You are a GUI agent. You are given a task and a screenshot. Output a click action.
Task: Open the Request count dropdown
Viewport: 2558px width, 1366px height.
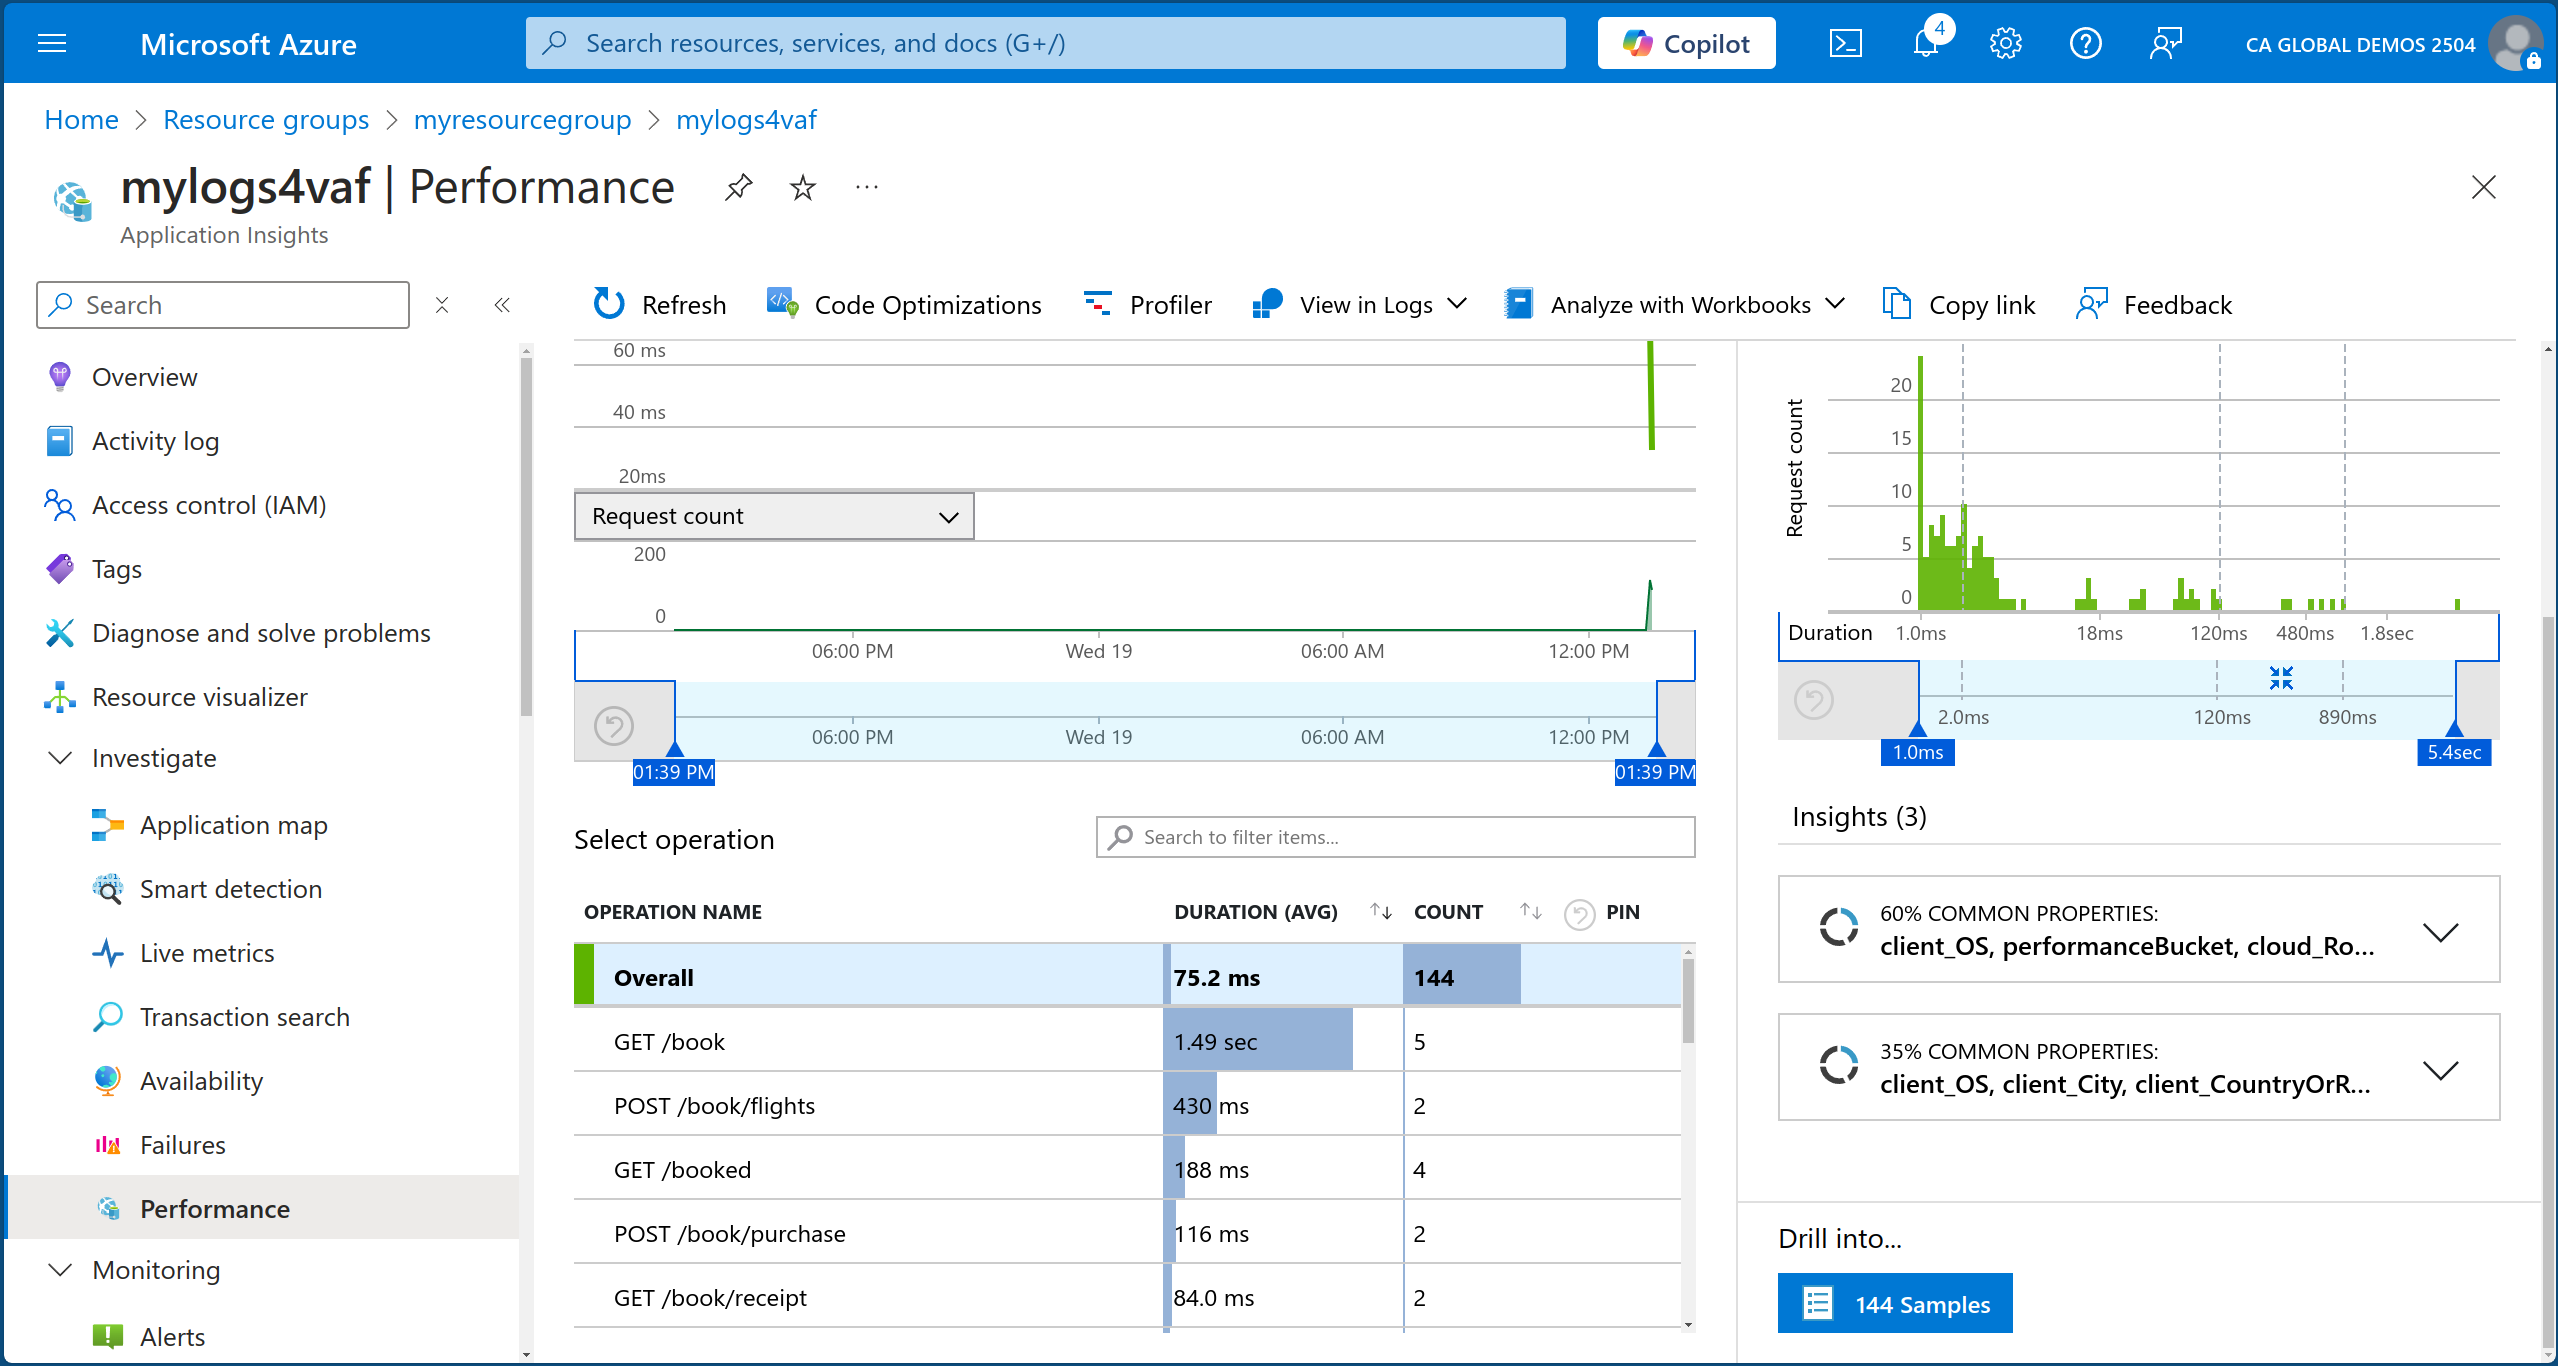[774, 516]
